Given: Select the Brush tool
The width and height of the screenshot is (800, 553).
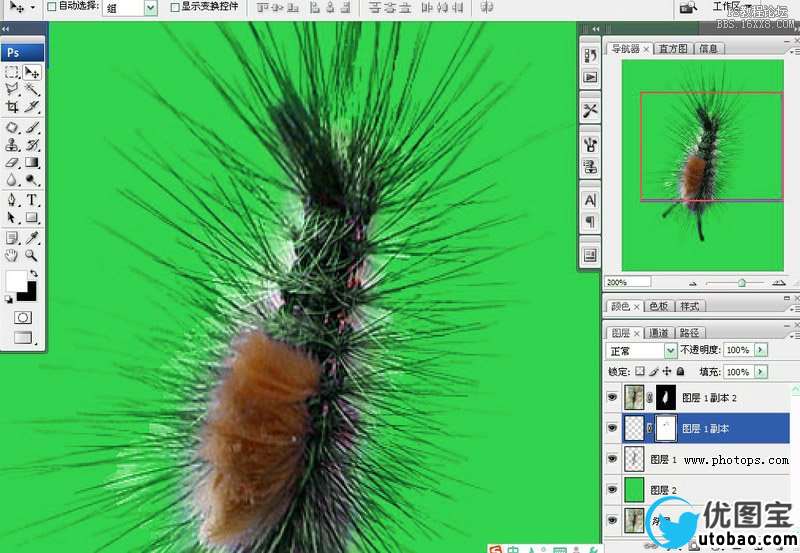Looking at the screenshot, I should [x=32, y=127].
